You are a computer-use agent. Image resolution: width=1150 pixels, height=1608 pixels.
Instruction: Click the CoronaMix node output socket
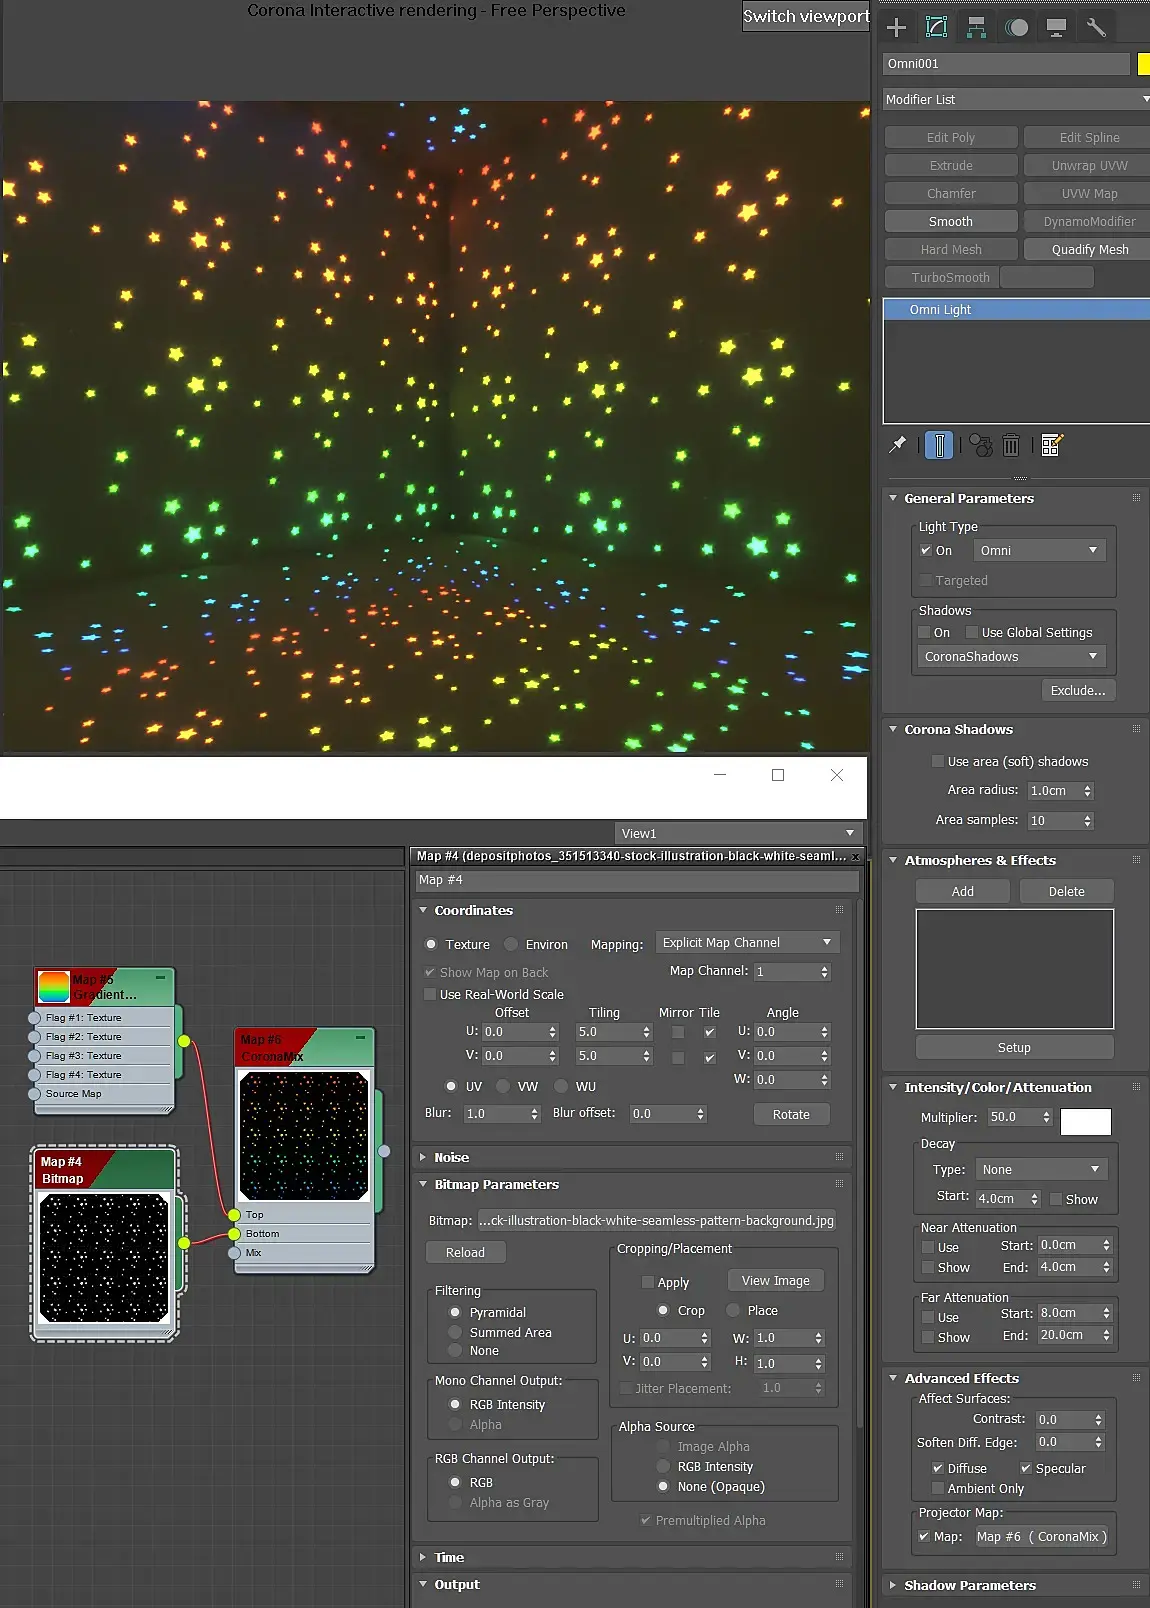384,1151
